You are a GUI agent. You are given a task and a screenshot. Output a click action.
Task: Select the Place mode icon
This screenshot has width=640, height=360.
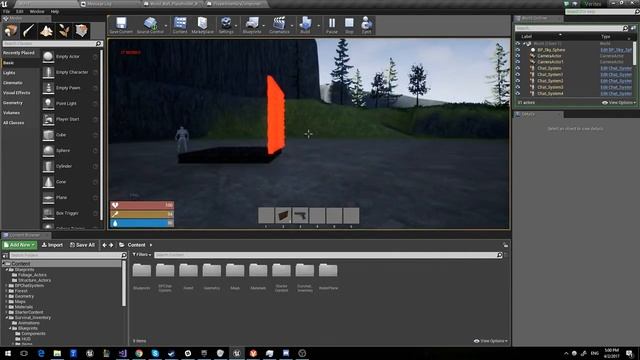pyautogui.click(x=11, y=31)
